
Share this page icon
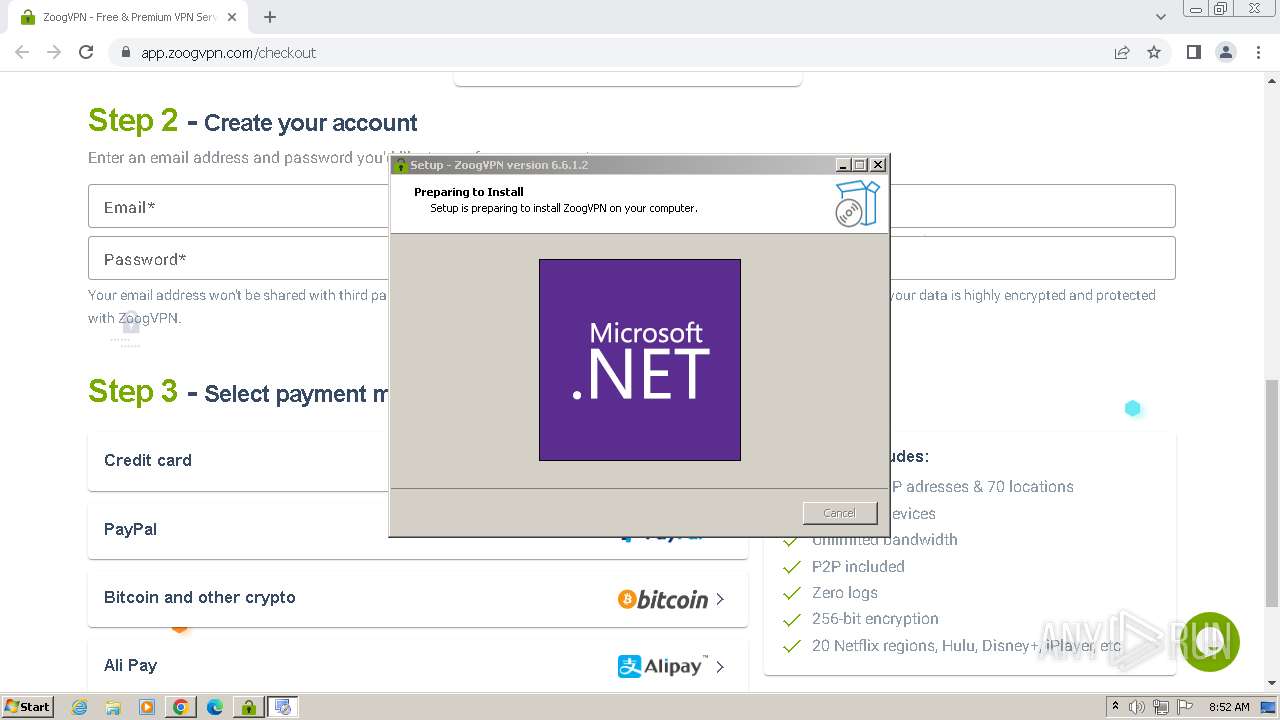[x=1122, y=52]
